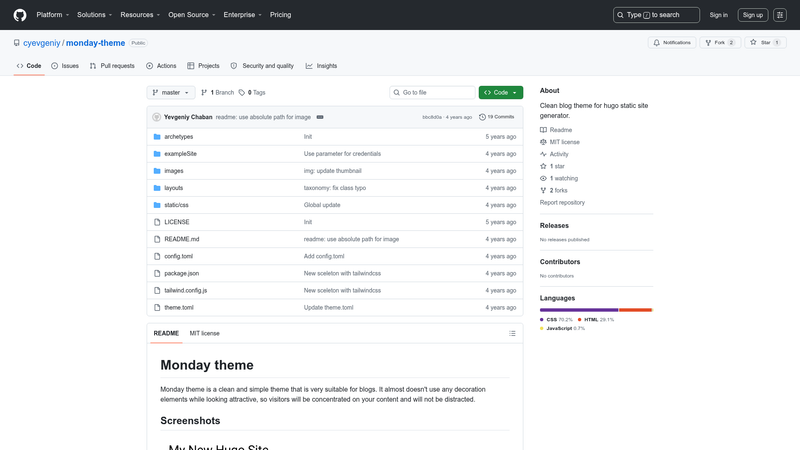Open the README.md file
The width and height of the screenshot is (800, 450).
pyautogui.click(x=182, y=239)
